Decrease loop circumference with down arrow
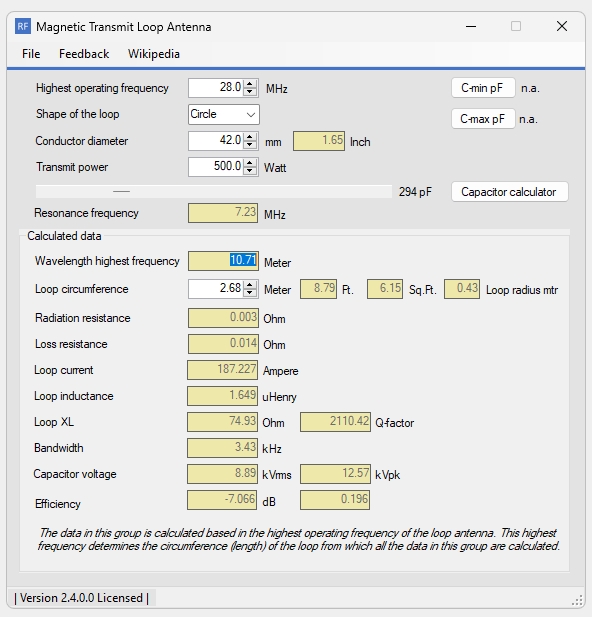Image resolution: width=592 pixels, height=617 pixels. tap(250, 293)
